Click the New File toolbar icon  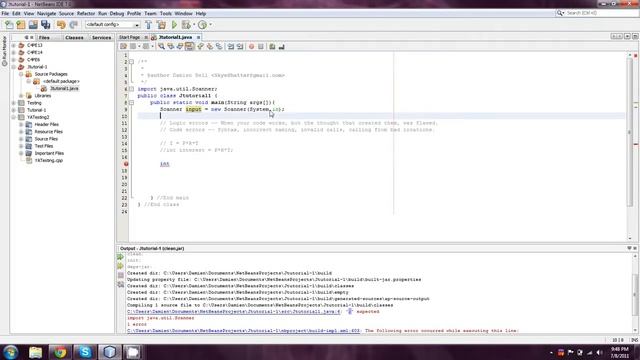[9, 25]
